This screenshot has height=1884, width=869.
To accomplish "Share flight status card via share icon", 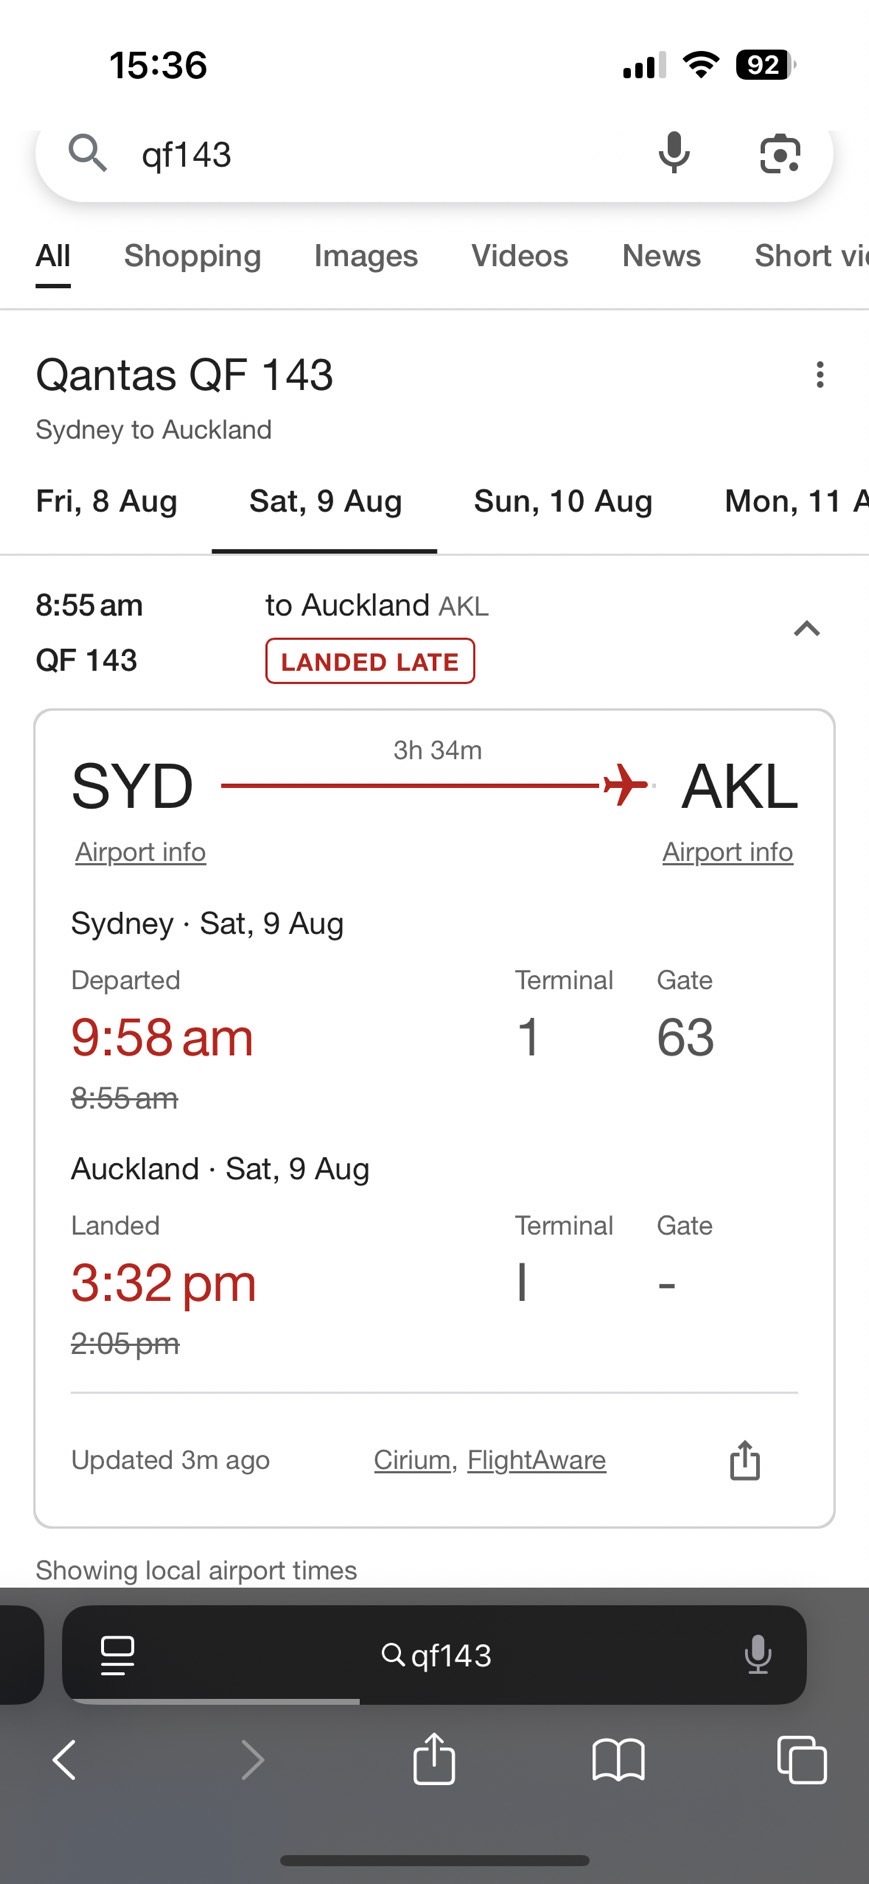I will (745, 1460).
